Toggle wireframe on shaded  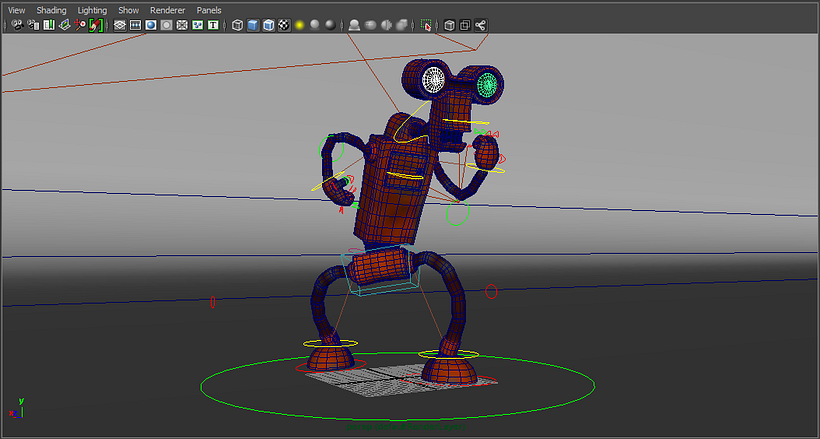269,25
